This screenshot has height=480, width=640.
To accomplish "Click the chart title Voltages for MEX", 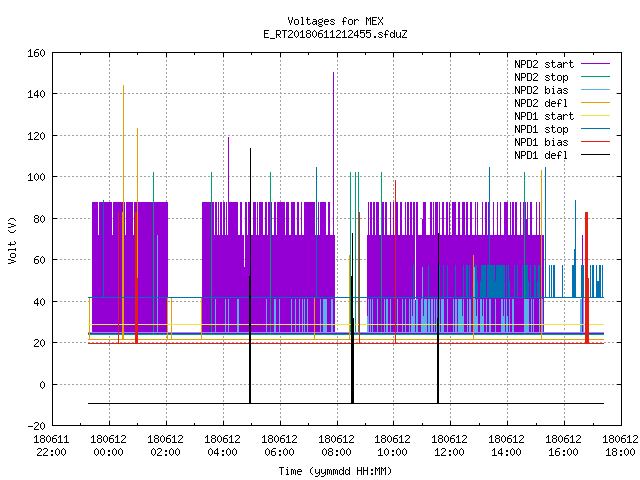I will pos(335,21).
